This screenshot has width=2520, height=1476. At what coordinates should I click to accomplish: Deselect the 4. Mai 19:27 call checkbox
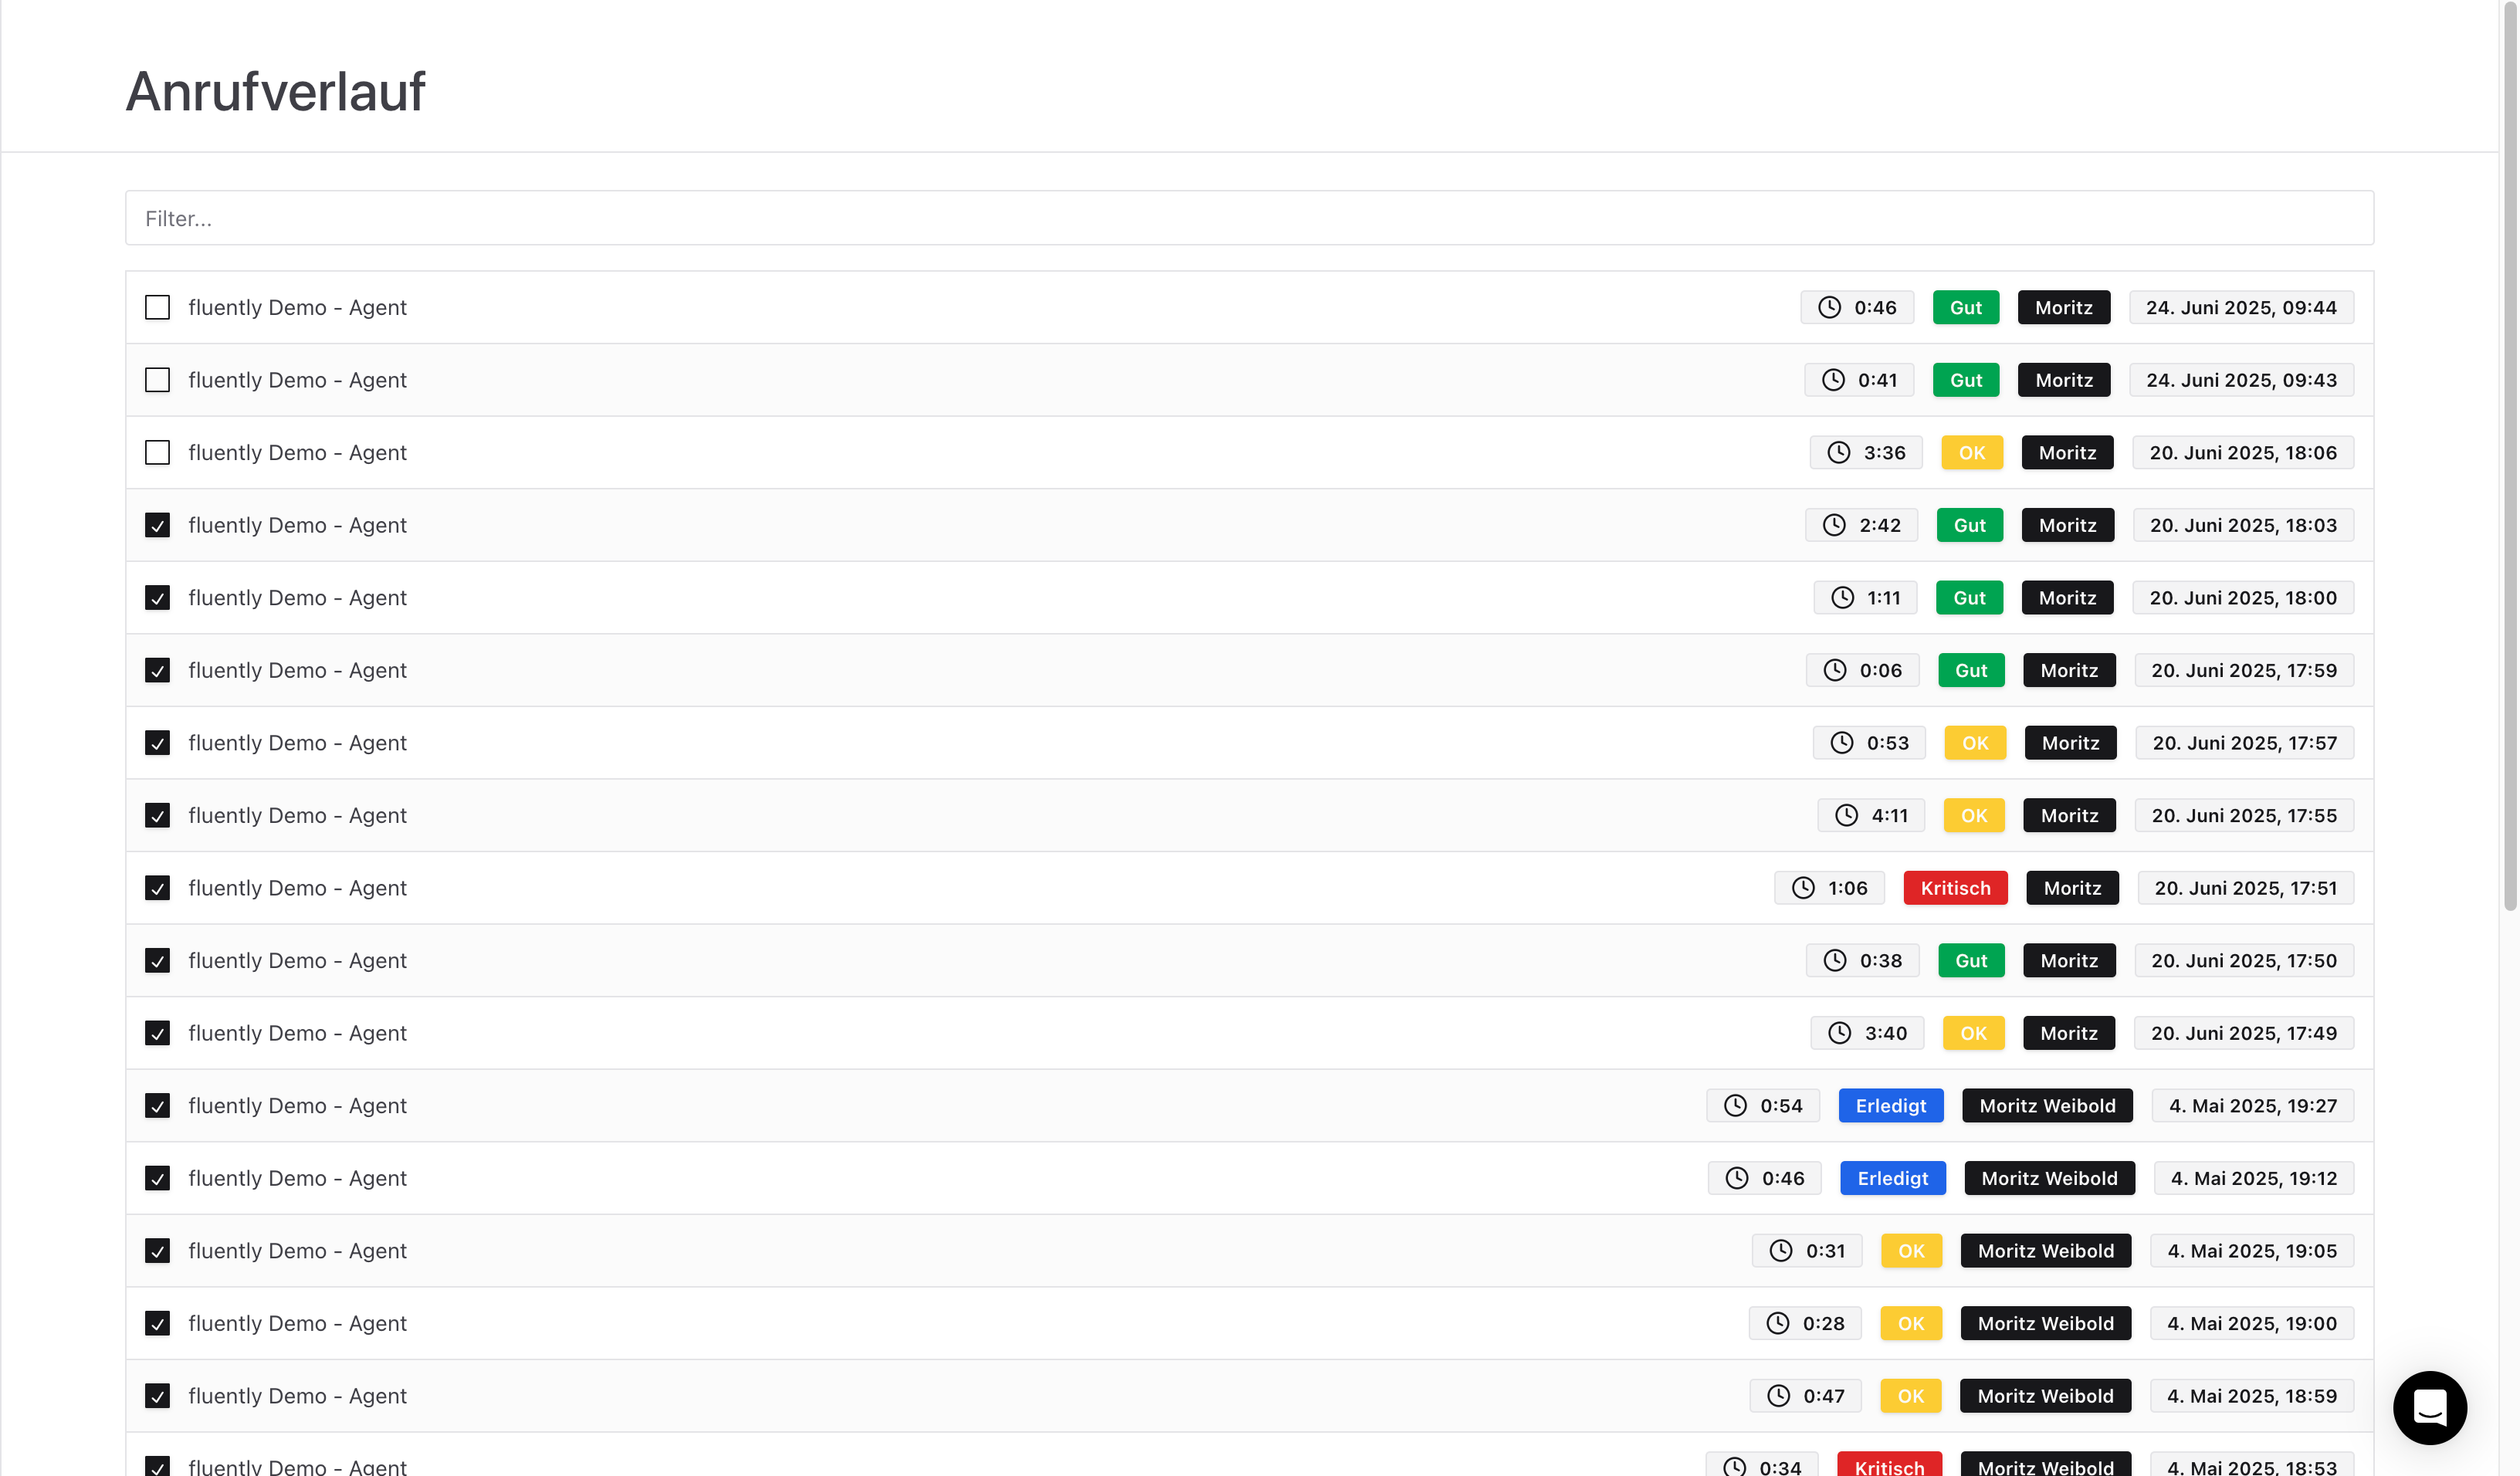coord(157,1105)
